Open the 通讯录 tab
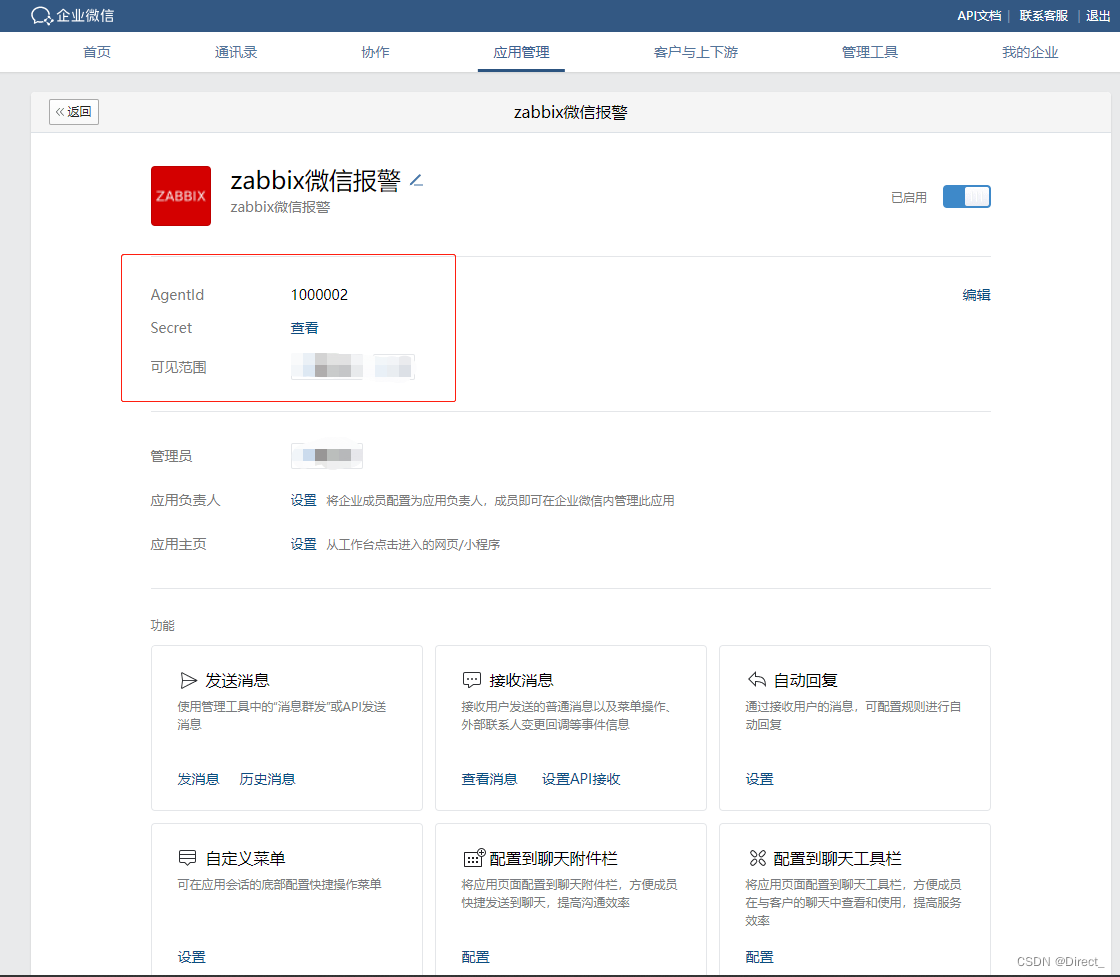 tap(236, 52)
